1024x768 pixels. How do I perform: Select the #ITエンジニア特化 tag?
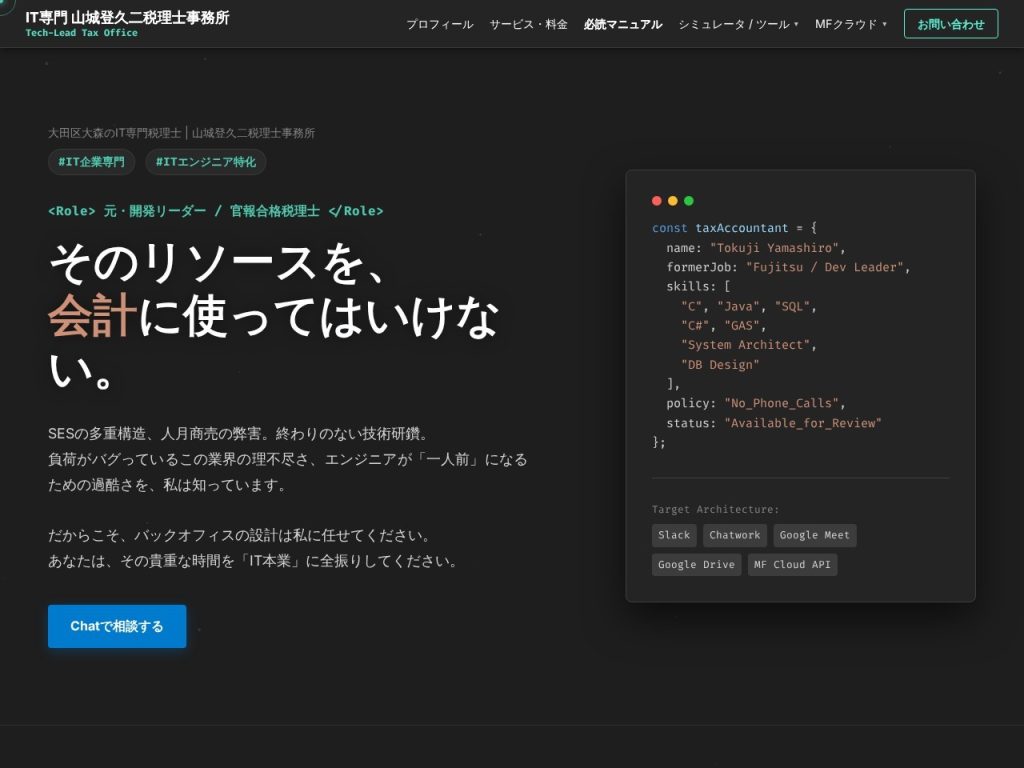[206, 162]
